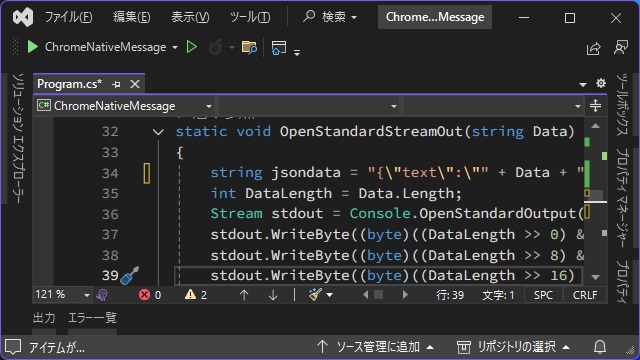Toggle SPC indentation mode
Image resolution: width=640 pixels, height=360 pixels.
point(543,295)
